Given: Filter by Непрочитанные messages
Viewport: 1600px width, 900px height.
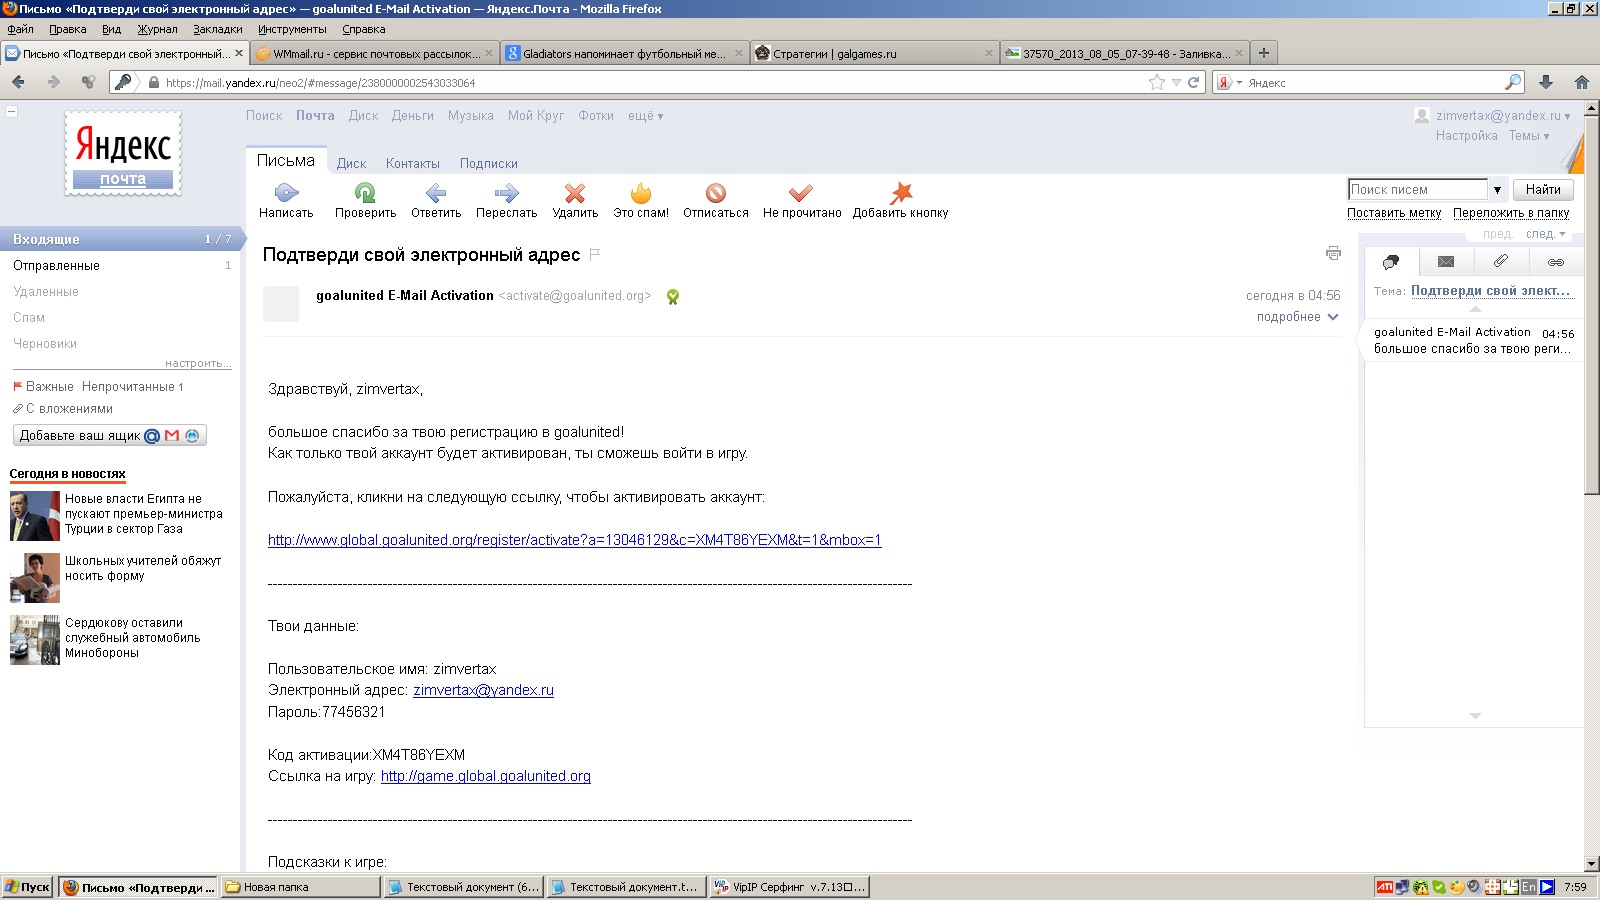Looking at the screenshot, I should coord(132,387).
